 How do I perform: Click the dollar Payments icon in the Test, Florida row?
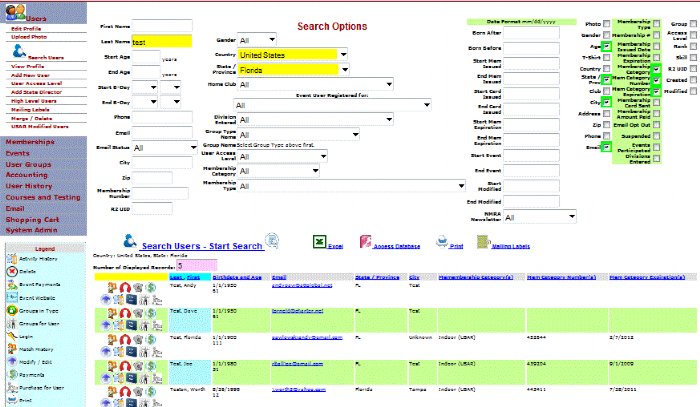pyautogui.click(x=151, y=340)
